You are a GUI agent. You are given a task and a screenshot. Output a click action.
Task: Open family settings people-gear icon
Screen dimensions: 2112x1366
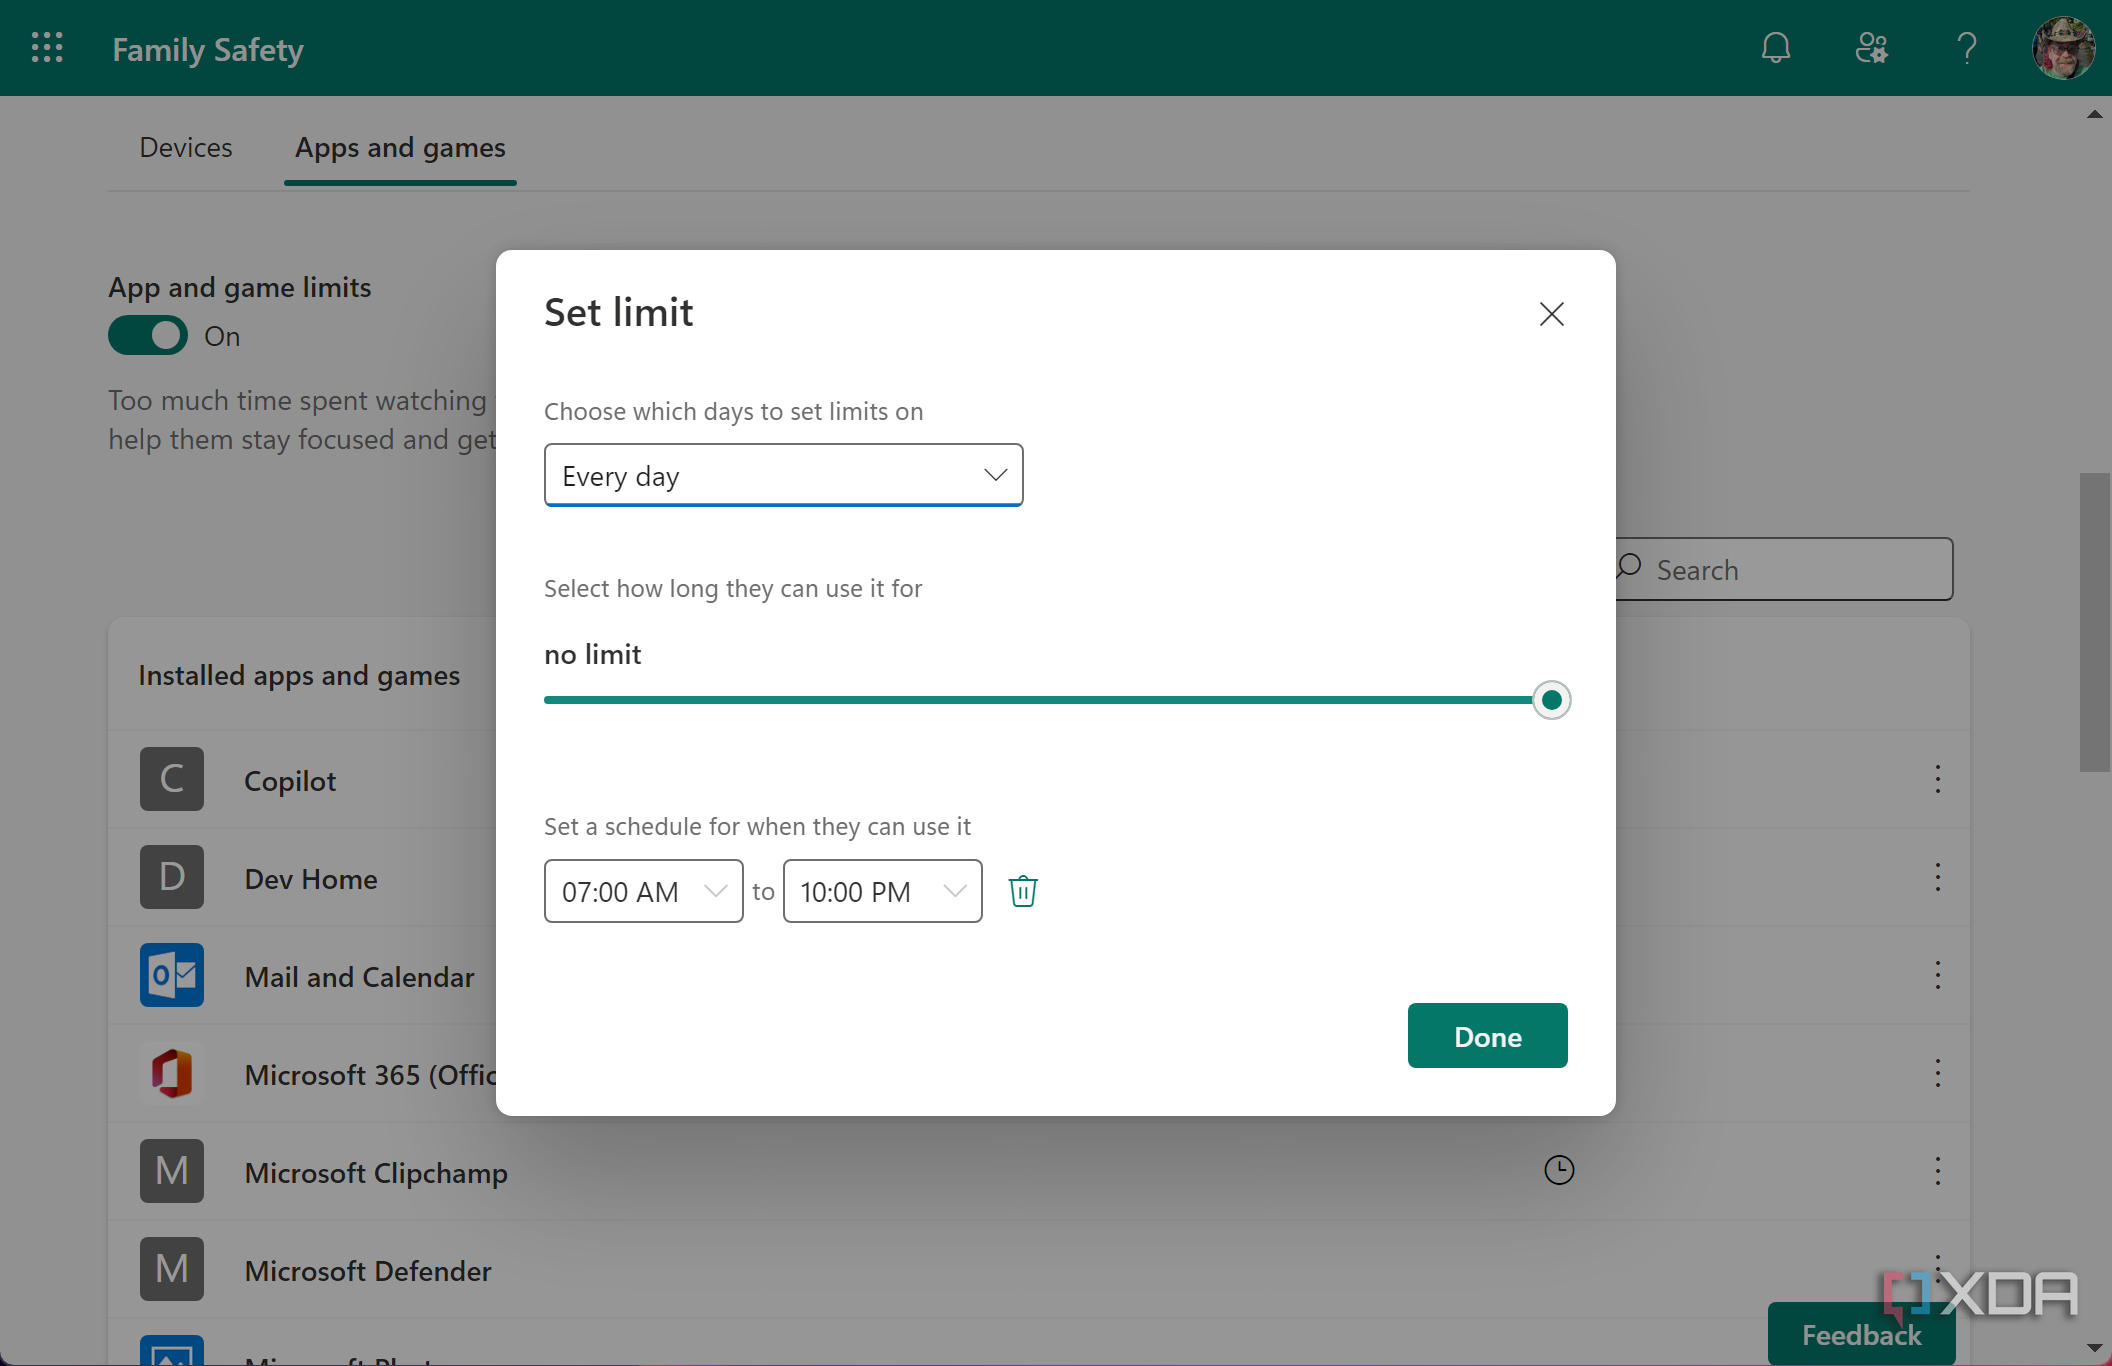(1872, 48)
